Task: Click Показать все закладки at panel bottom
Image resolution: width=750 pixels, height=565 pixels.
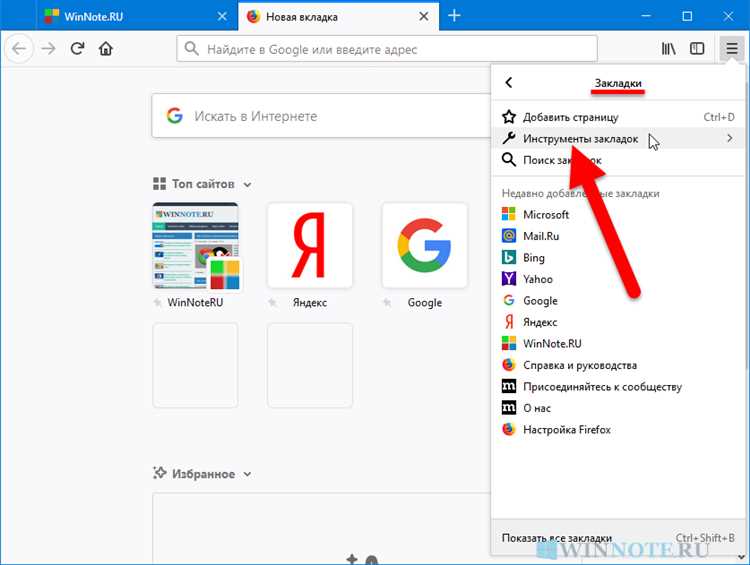Action: [x=618, y=538]
